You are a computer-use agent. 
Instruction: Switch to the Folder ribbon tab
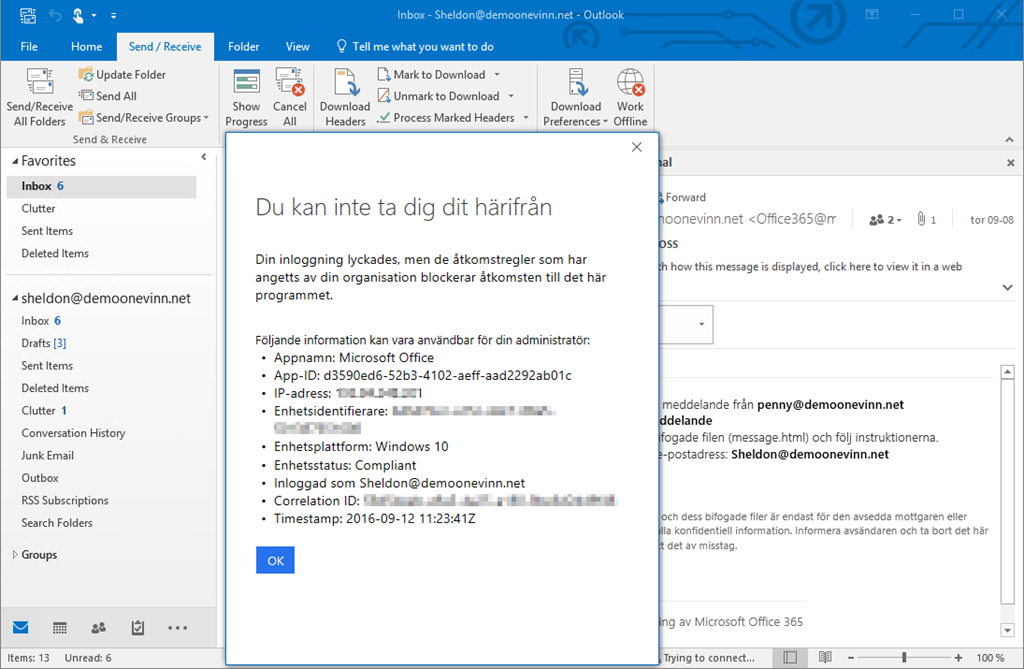pyautogui.click(x=243, y=46)
